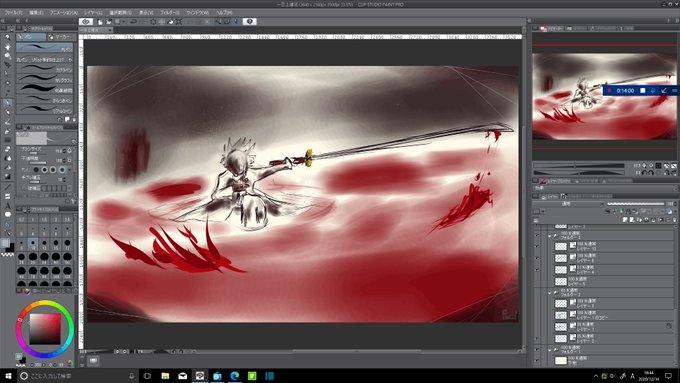Adjust brush opacity stepper arrows

pyautogui.click(x=64, y=160)
